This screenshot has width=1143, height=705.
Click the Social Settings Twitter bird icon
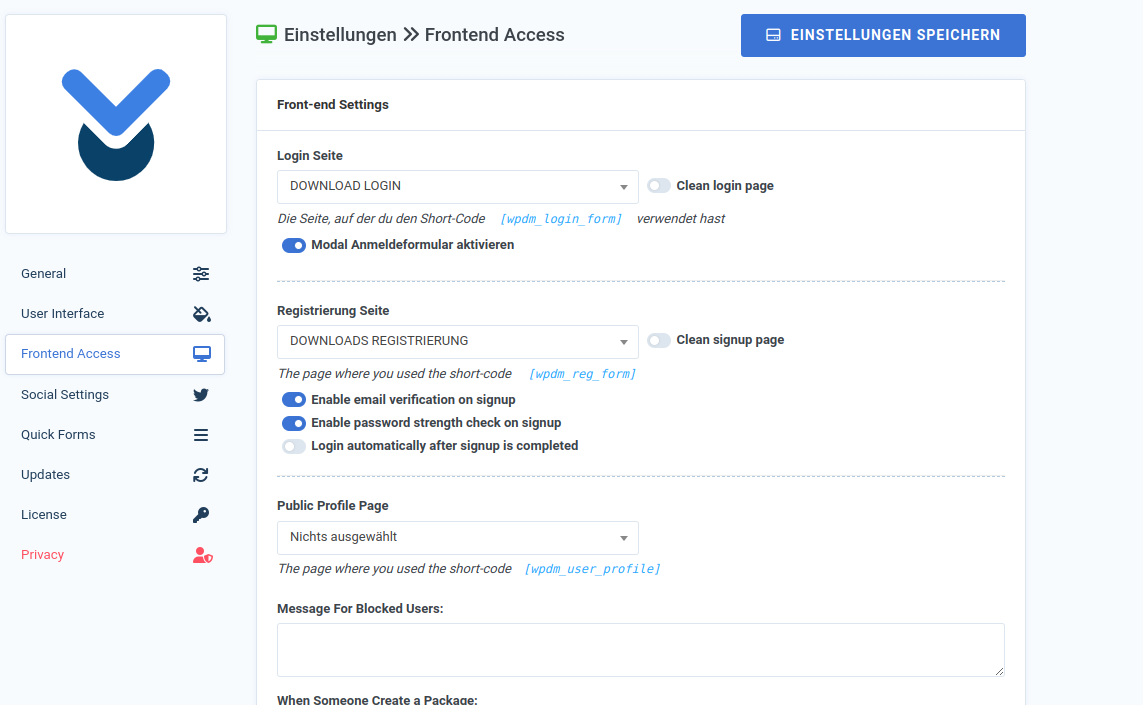(x=201, y=395)
